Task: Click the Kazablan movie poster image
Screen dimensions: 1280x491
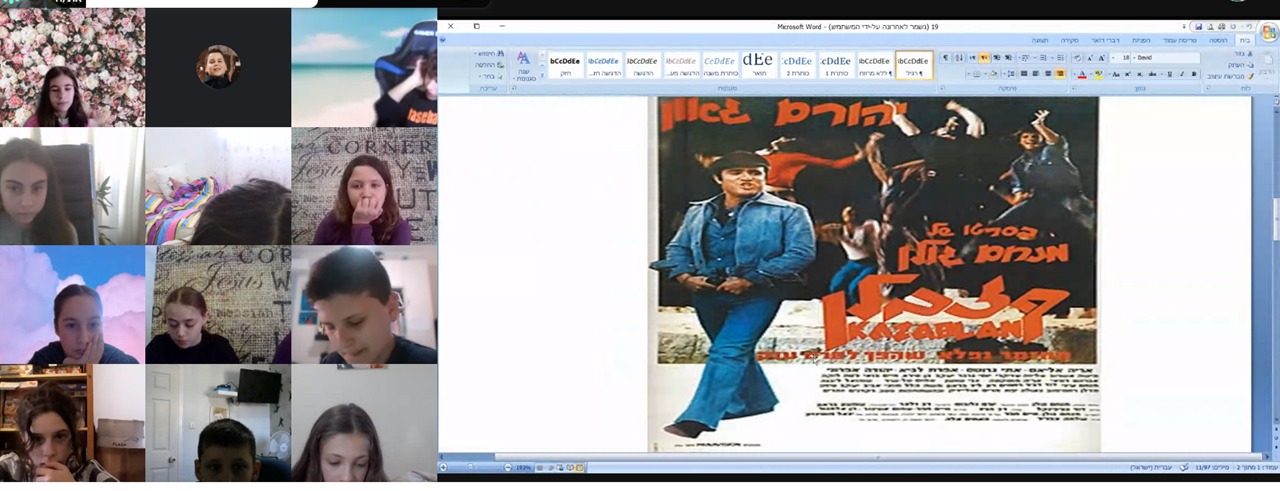Action: point(877,274)
